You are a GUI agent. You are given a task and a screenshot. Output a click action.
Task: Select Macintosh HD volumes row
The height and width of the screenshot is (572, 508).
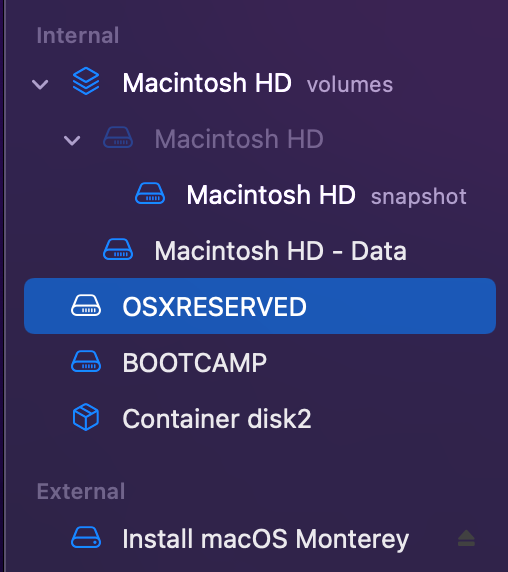point(260,83)
